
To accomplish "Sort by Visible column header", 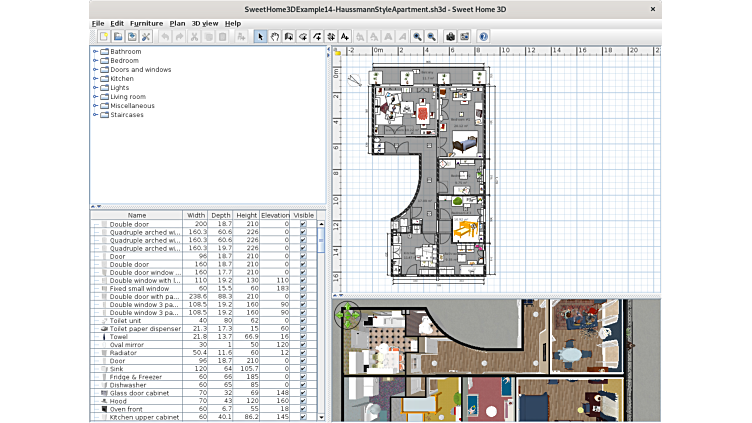I will pyautogui.click(x=304, y=215).
